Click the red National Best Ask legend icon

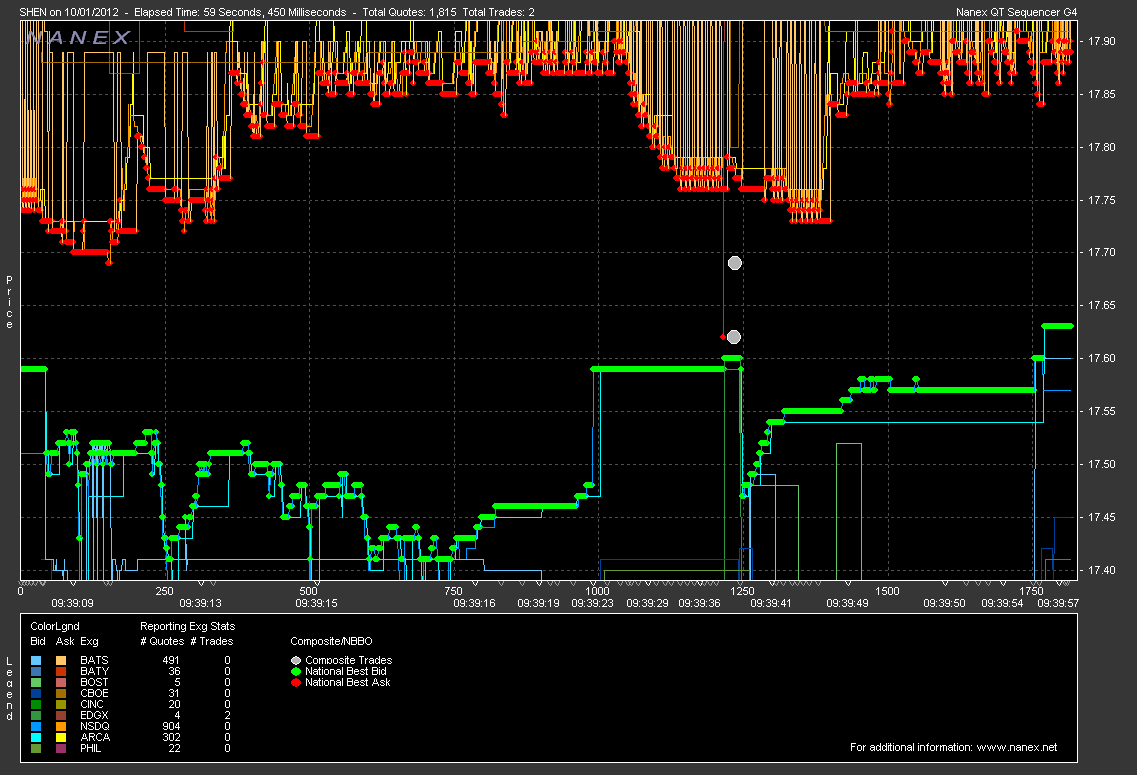pyautogui.click(x=296, y=682)
